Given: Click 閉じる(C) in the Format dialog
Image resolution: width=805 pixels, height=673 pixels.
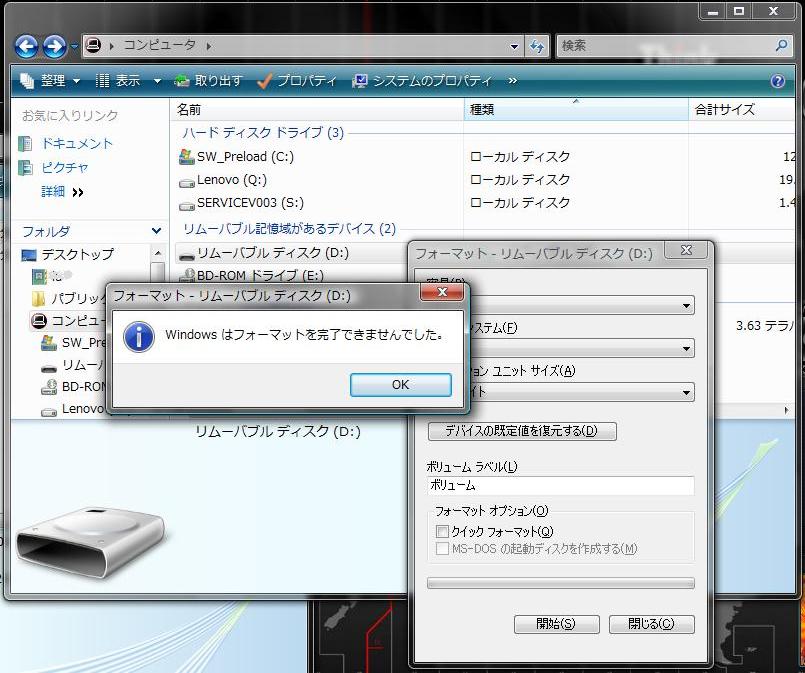Looking at the screenshot, I should pyautogui.click(x=651, y=624).
